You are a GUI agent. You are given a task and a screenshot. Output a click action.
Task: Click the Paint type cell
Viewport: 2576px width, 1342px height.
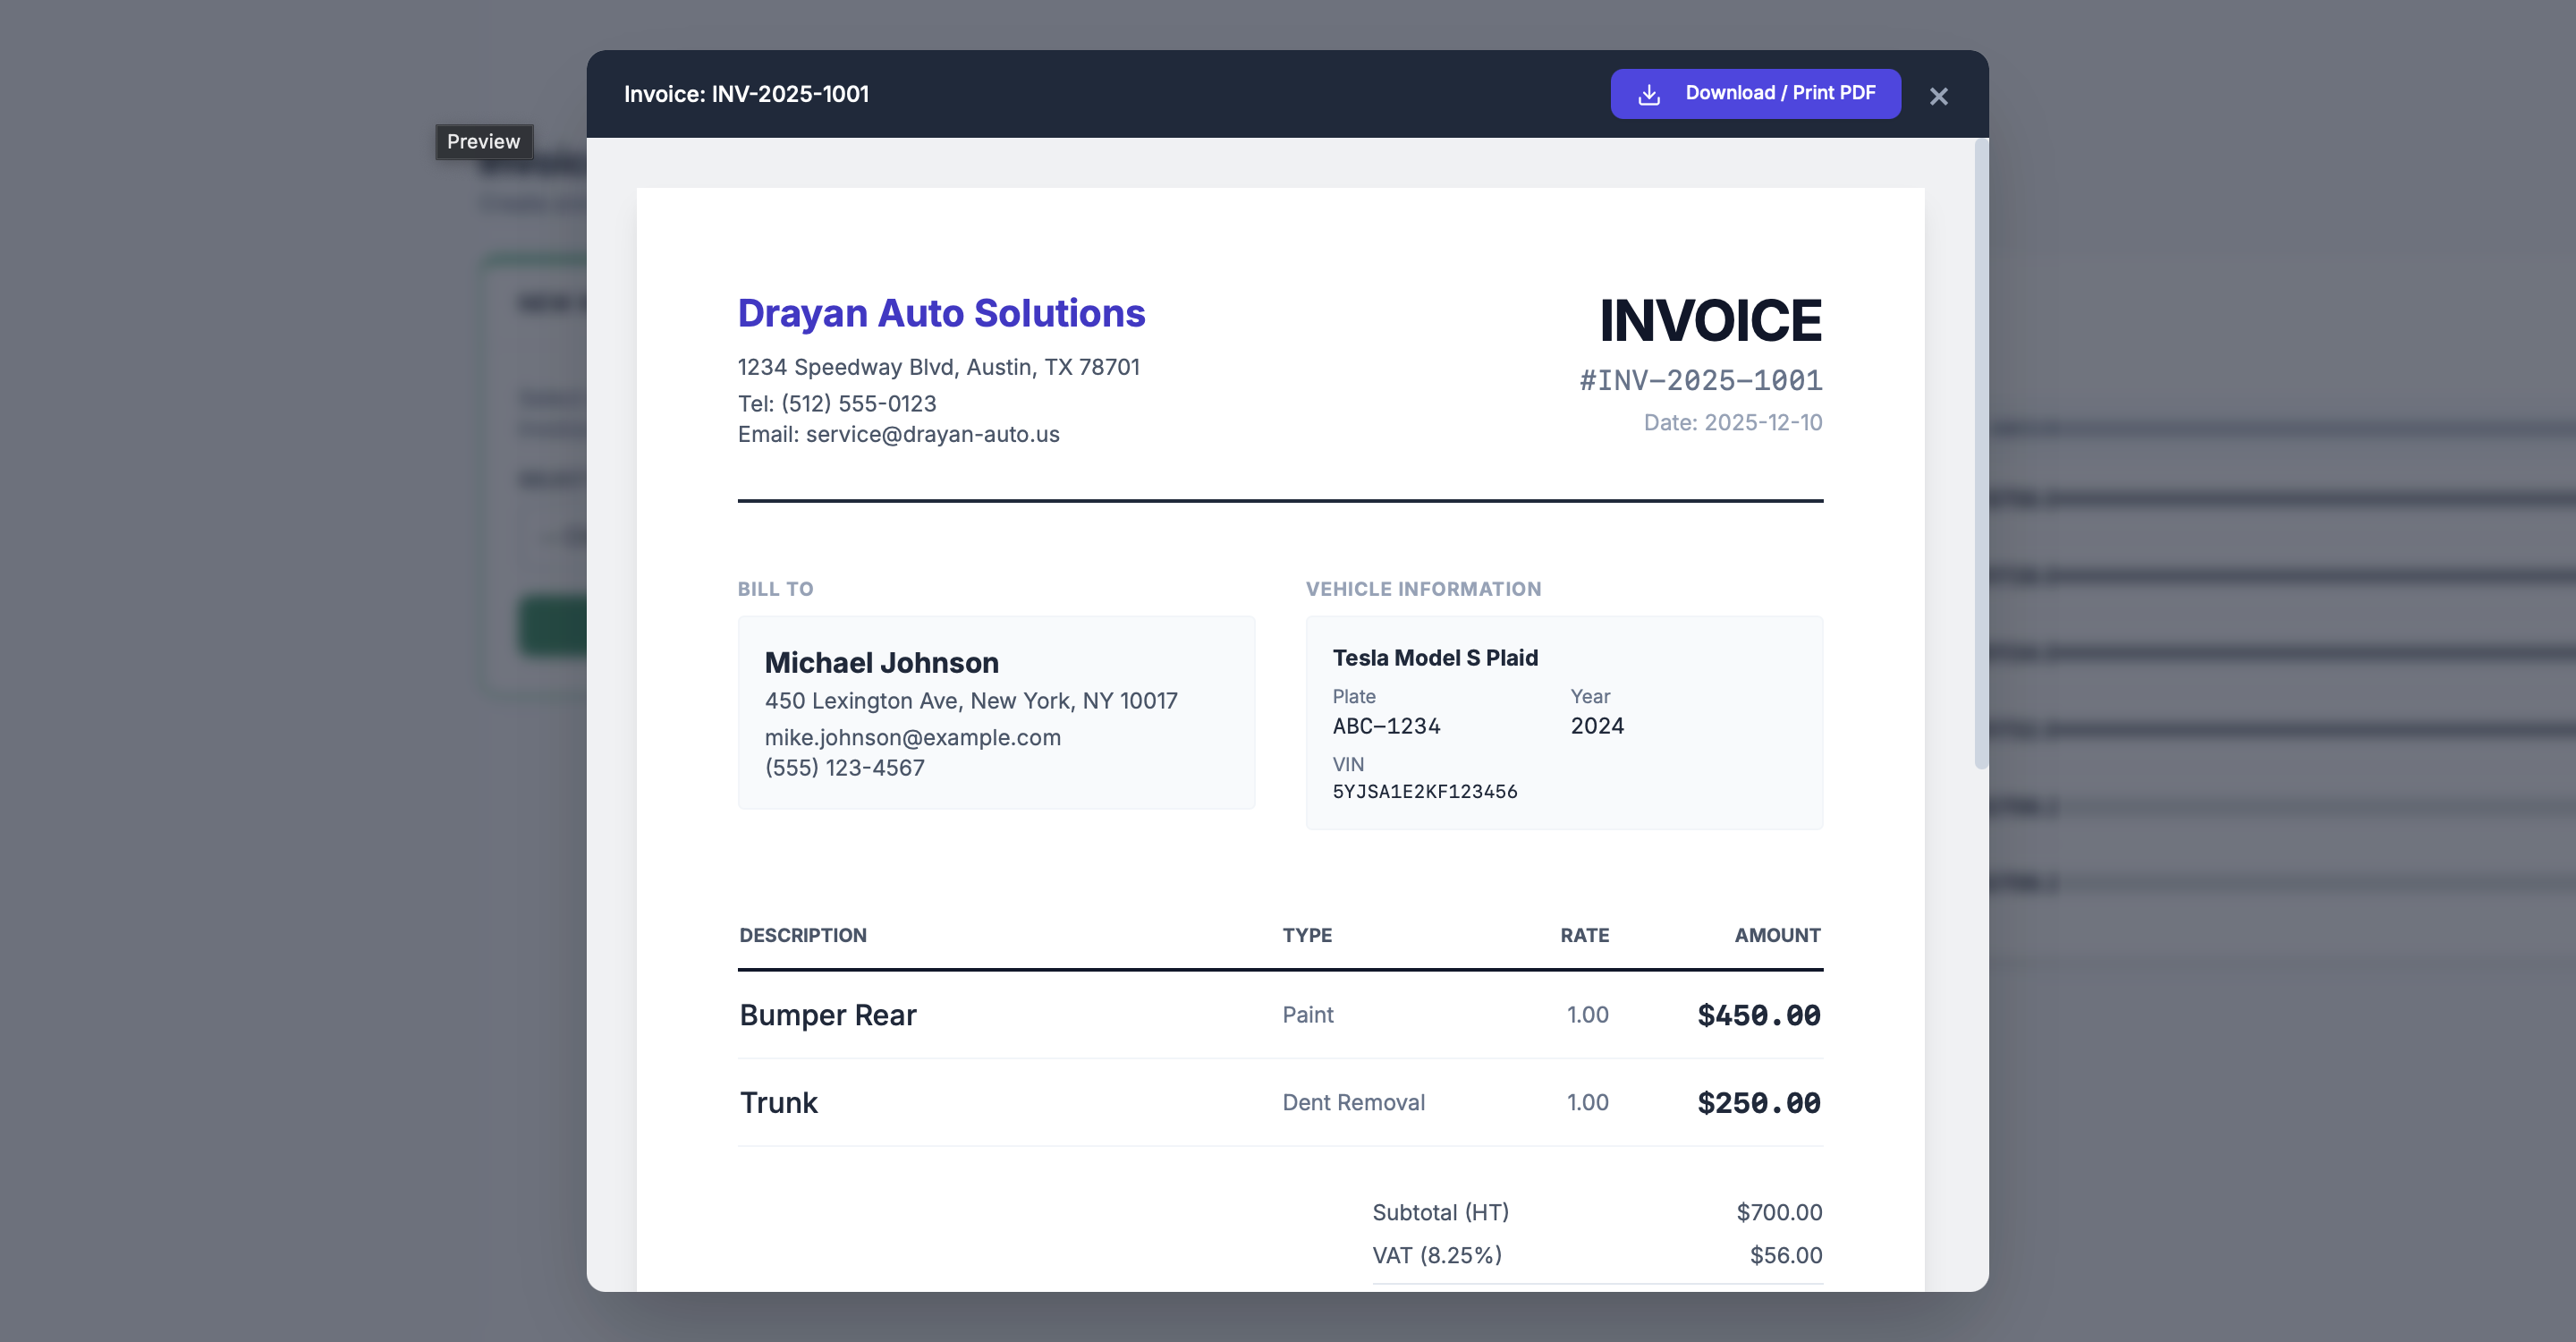[1308, 1014]
